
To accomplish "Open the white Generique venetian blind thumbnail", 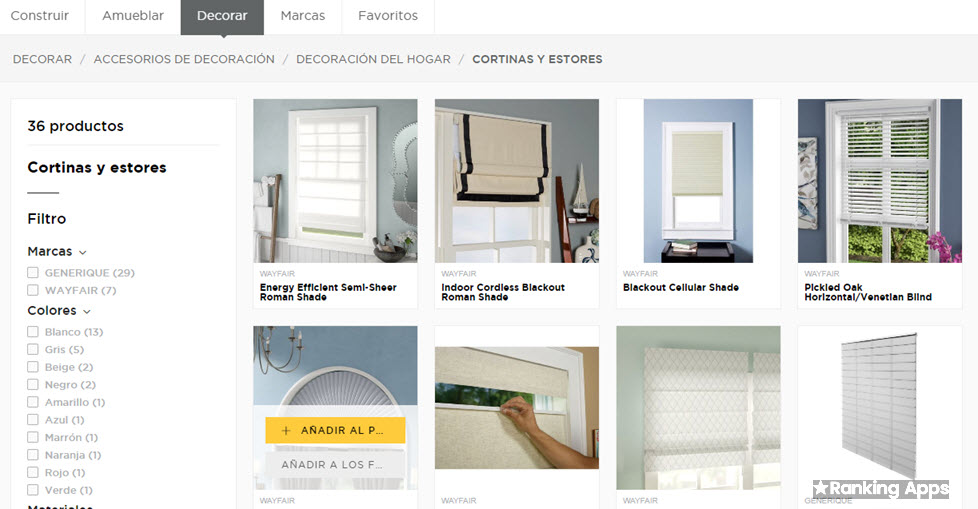I will (x=880, y=408).
